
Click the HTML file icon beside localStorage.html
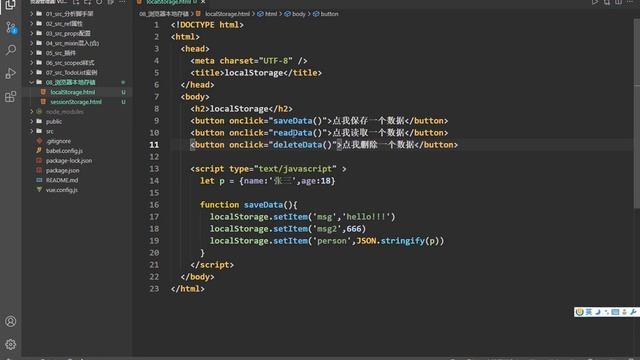point(43,92)
